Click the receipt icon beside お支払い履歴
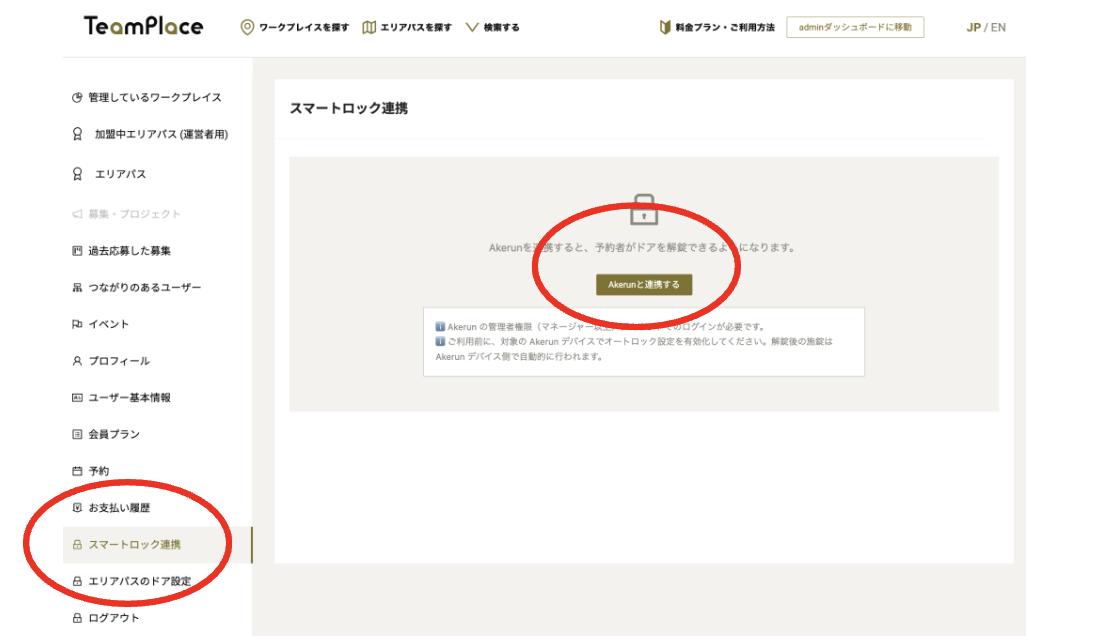The height and width of the screenshot is (644, 1108). click(77, 508)
